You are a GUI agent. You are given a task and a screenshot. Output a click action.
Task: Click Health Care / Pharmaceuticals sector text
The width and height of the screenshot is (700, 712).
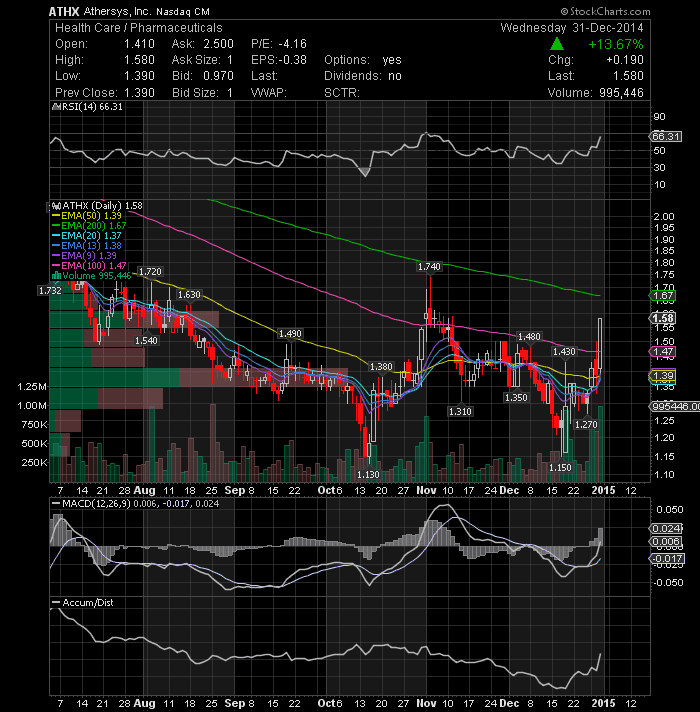pos(139,28)
